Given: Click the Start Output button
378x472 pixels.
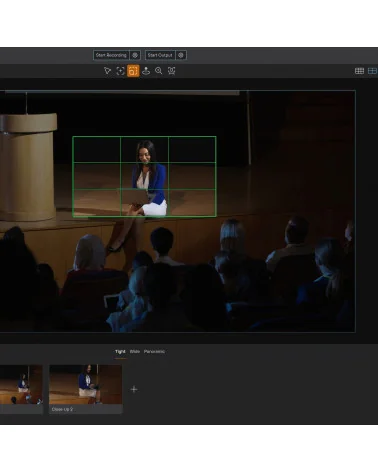Looking at the screenshot, I should click(x=160, y=55).
